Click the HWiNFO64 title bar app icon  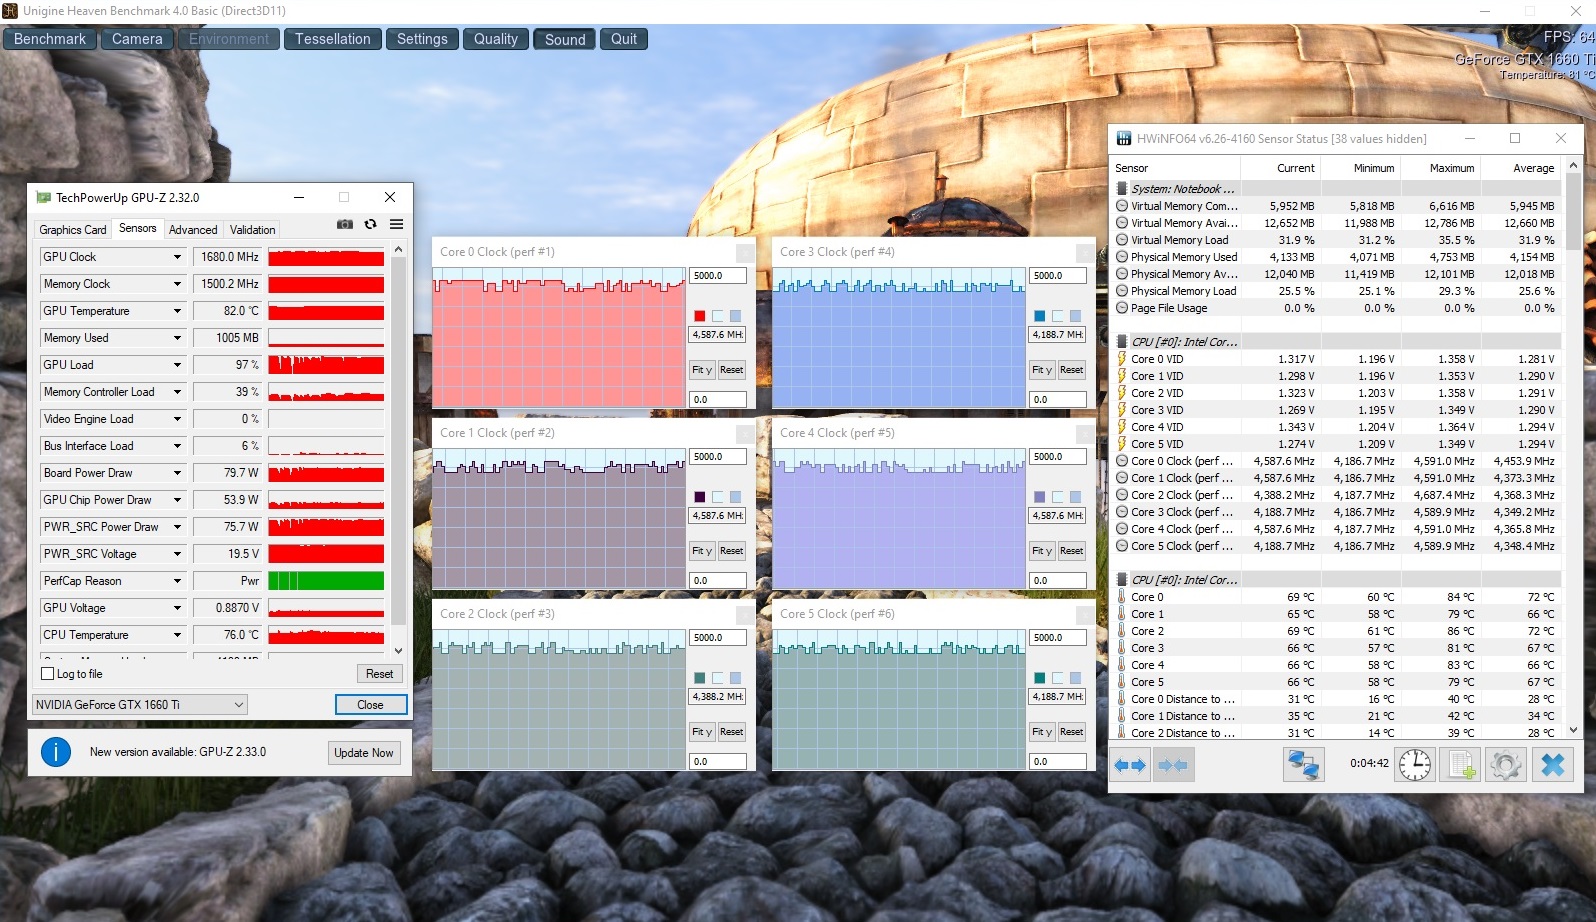[1124, 139]
